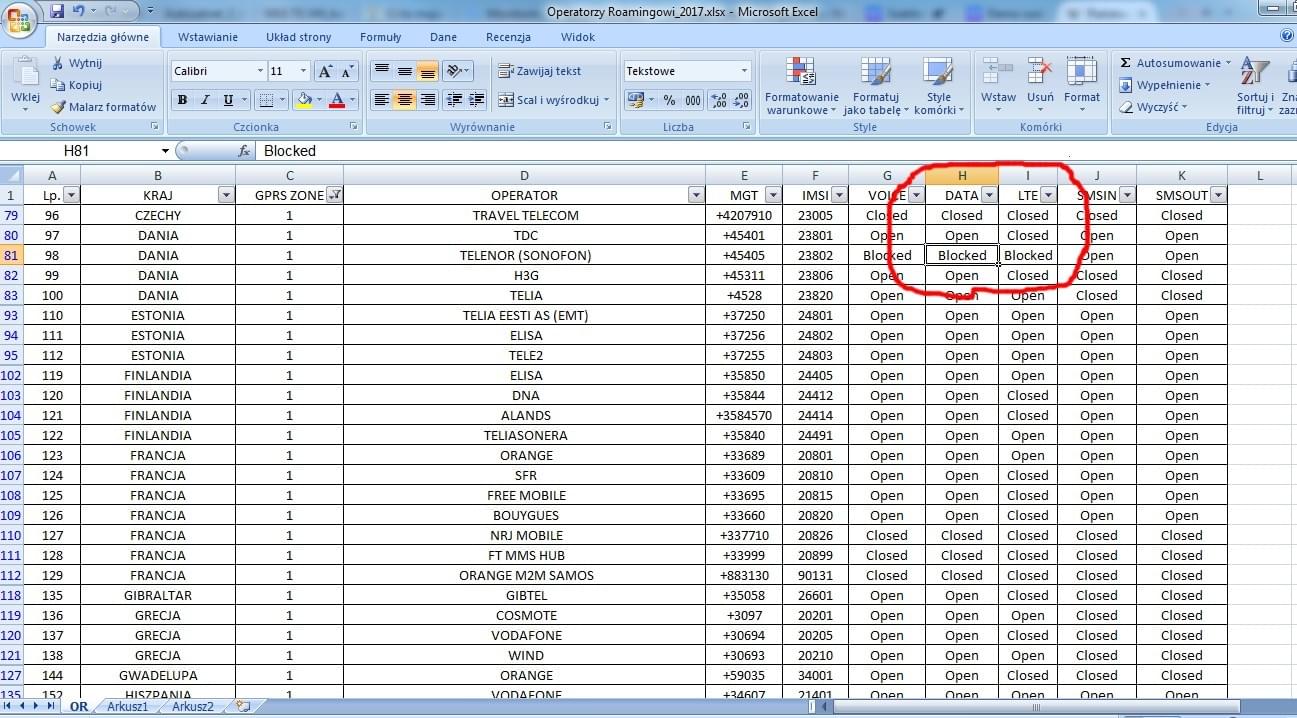Increase the cell indent
Image resolution: width=1297 pixels, height=718 pixels.
[x=476, y=100]
